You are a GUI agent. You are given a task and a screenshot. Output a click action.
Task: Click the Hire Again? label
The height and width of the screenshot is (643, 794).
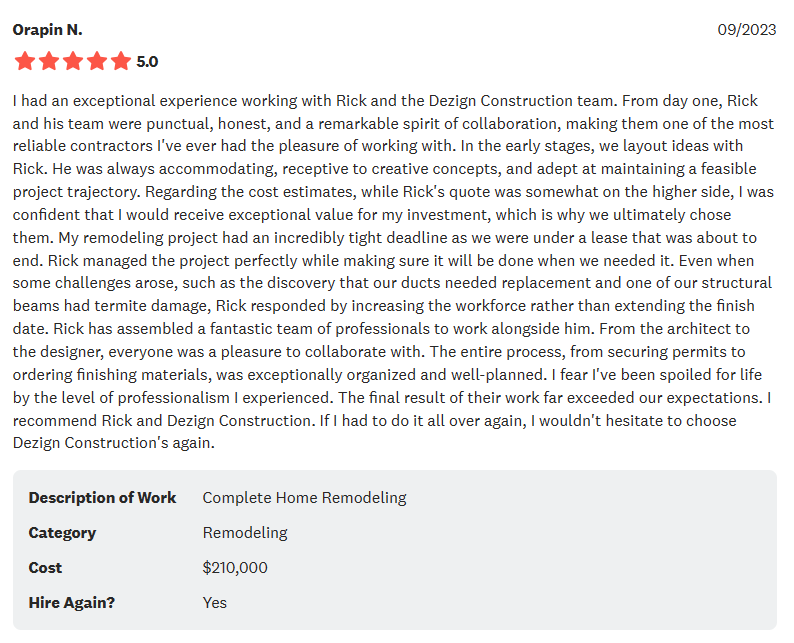(71, 603)
